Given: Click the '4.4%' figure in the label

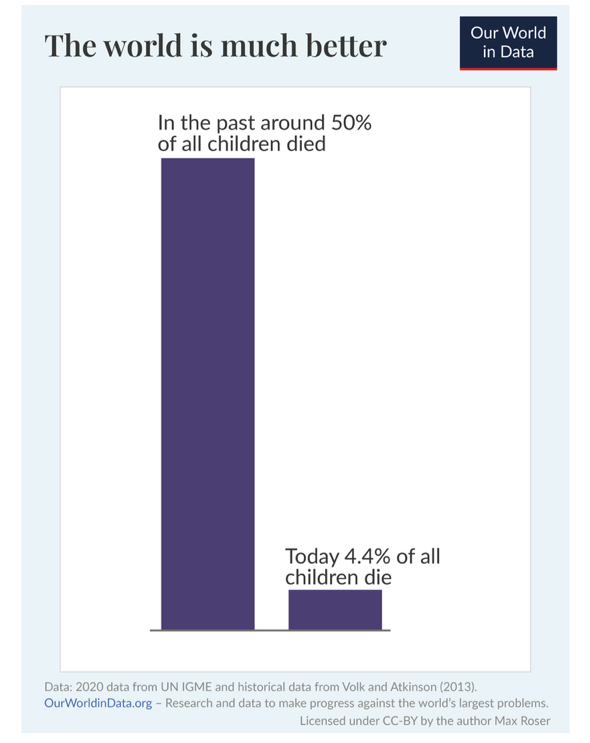Looking at the screenshot, I should [367, 556].
